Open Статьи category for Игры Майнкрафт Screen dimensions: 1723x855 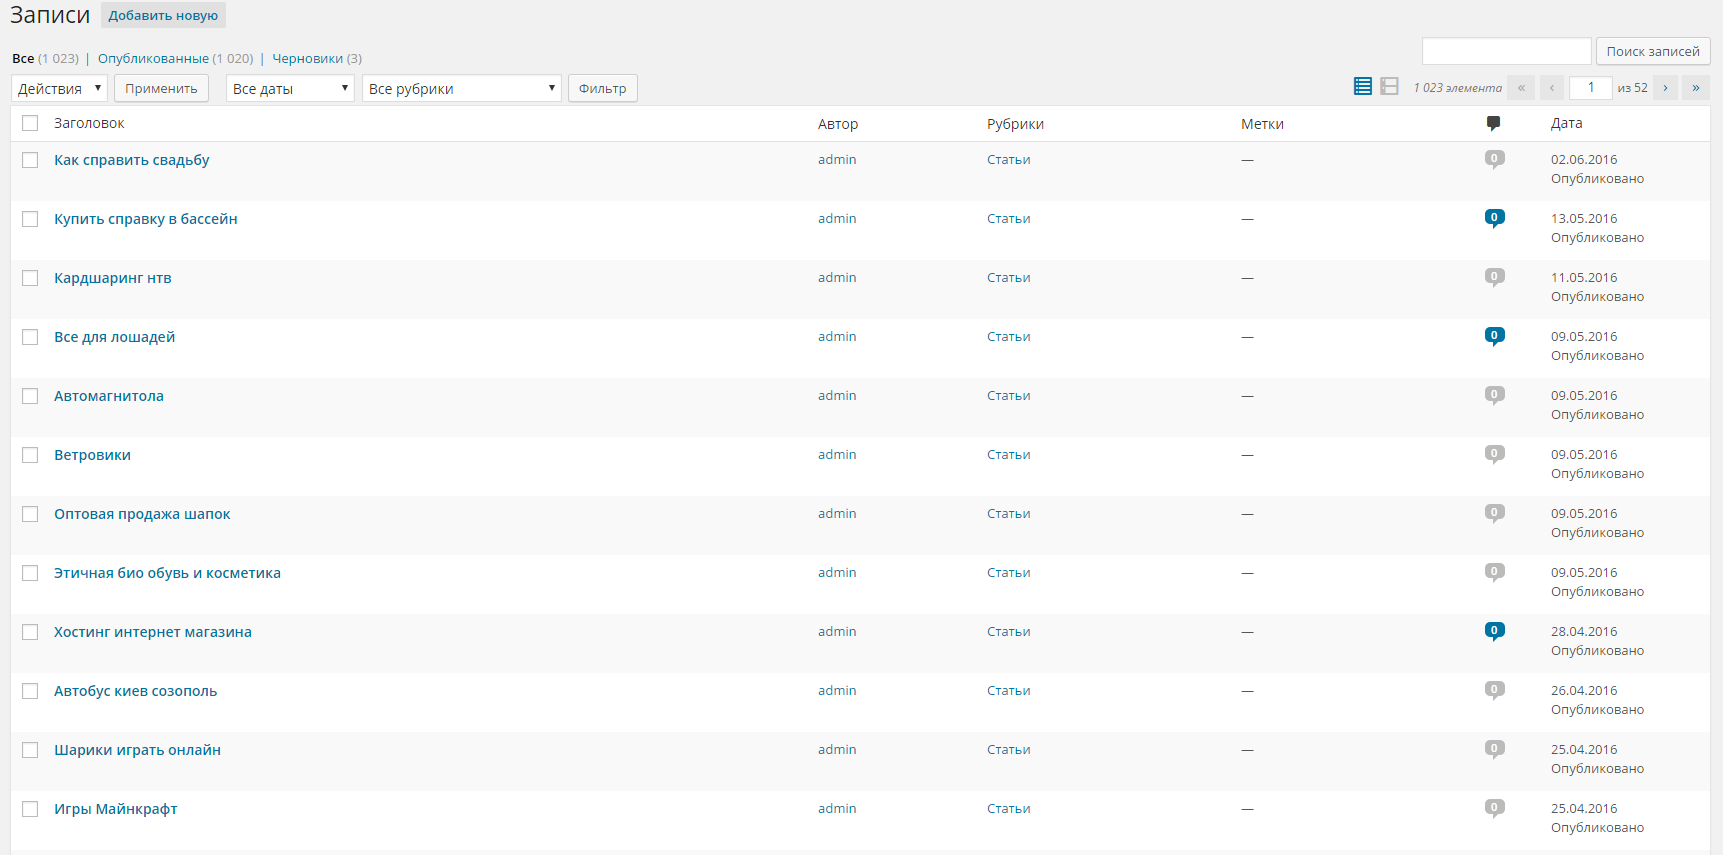pyautogui.click(x=1008, y=809)
